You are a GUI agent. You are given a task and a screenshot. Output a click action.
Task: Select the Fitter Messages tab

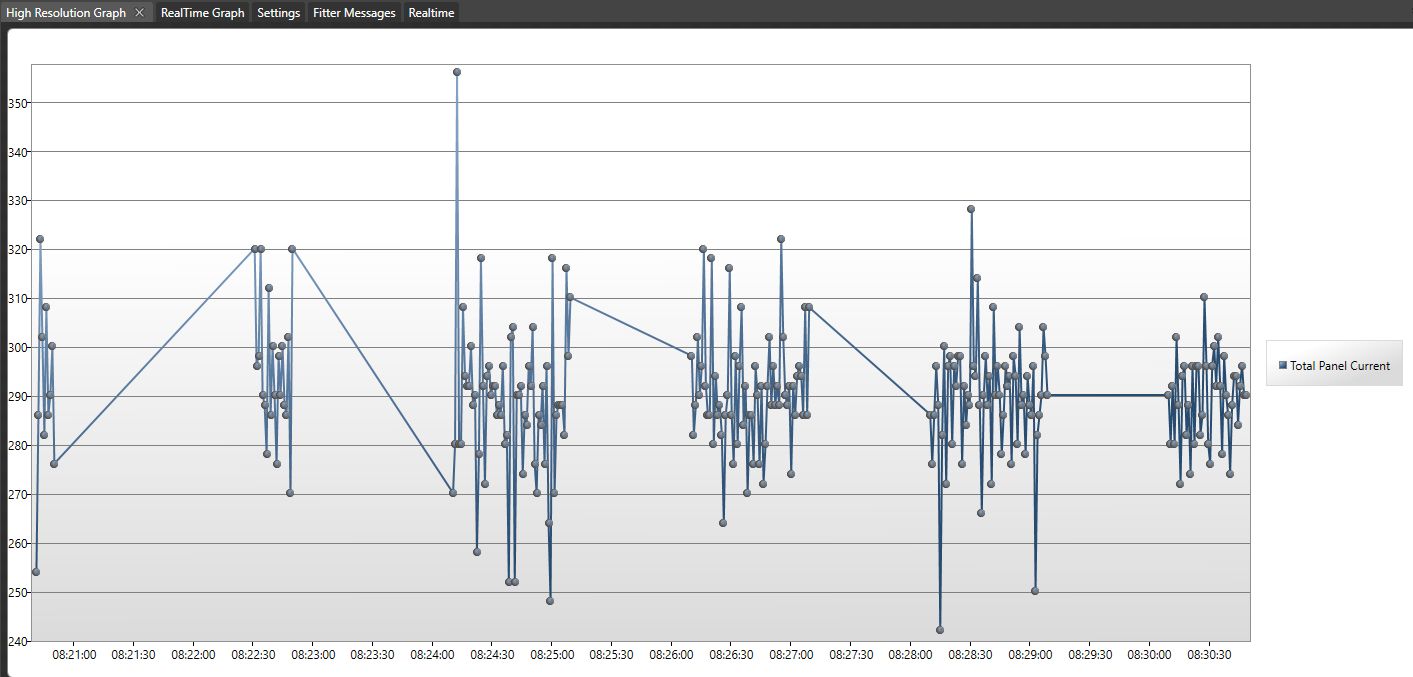coord(354,13)
